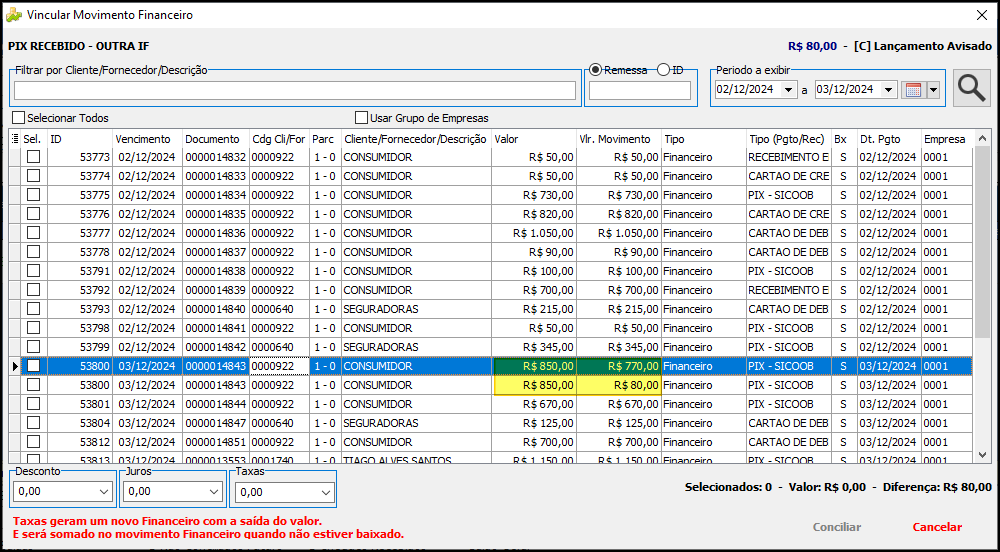Sort by the Tipo (Pgto/Rec) column header
Screen dimensions: 1000x552
786,139
